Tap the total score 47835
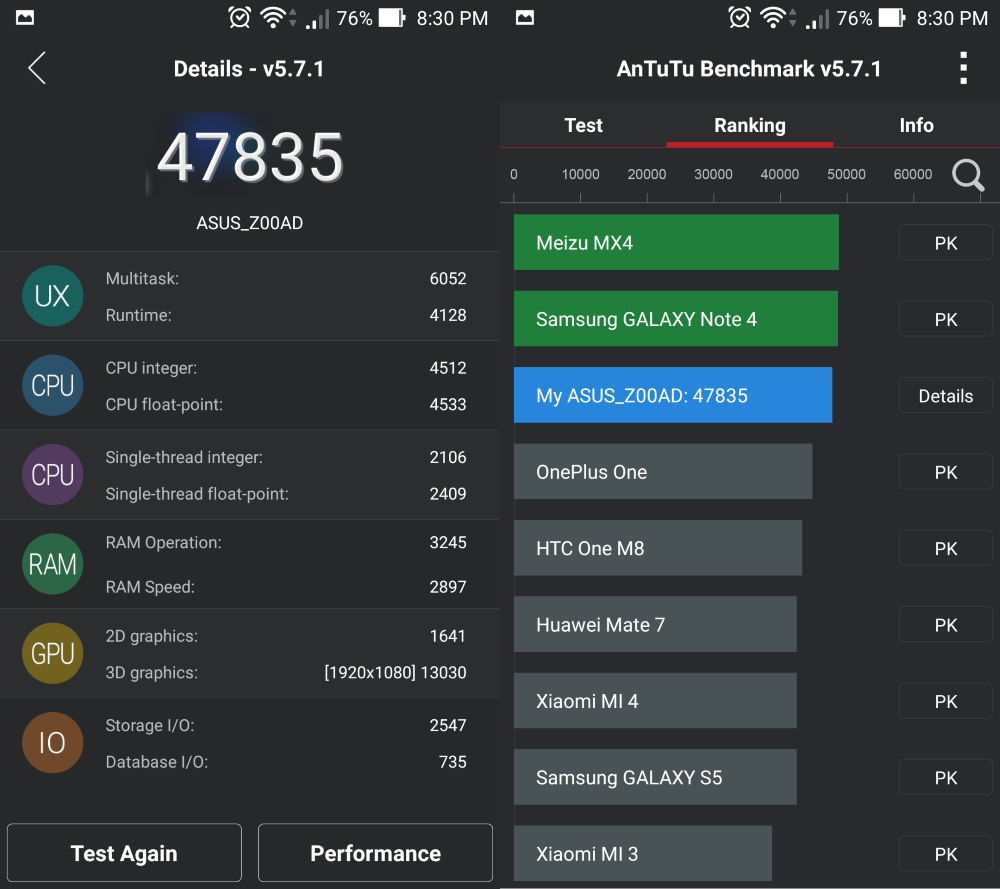This screenshot has width=1000, height=889. 250,157
